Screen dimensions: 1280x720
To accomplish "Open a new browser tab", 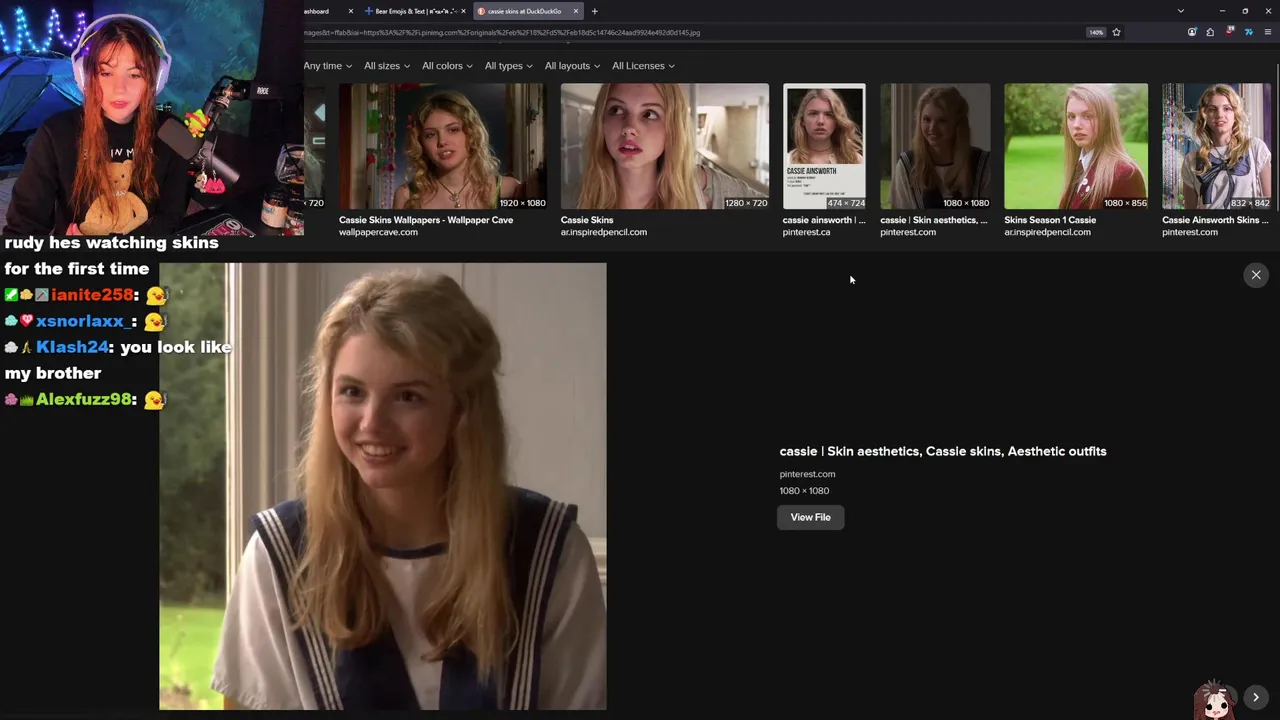I will pos(594,11).
